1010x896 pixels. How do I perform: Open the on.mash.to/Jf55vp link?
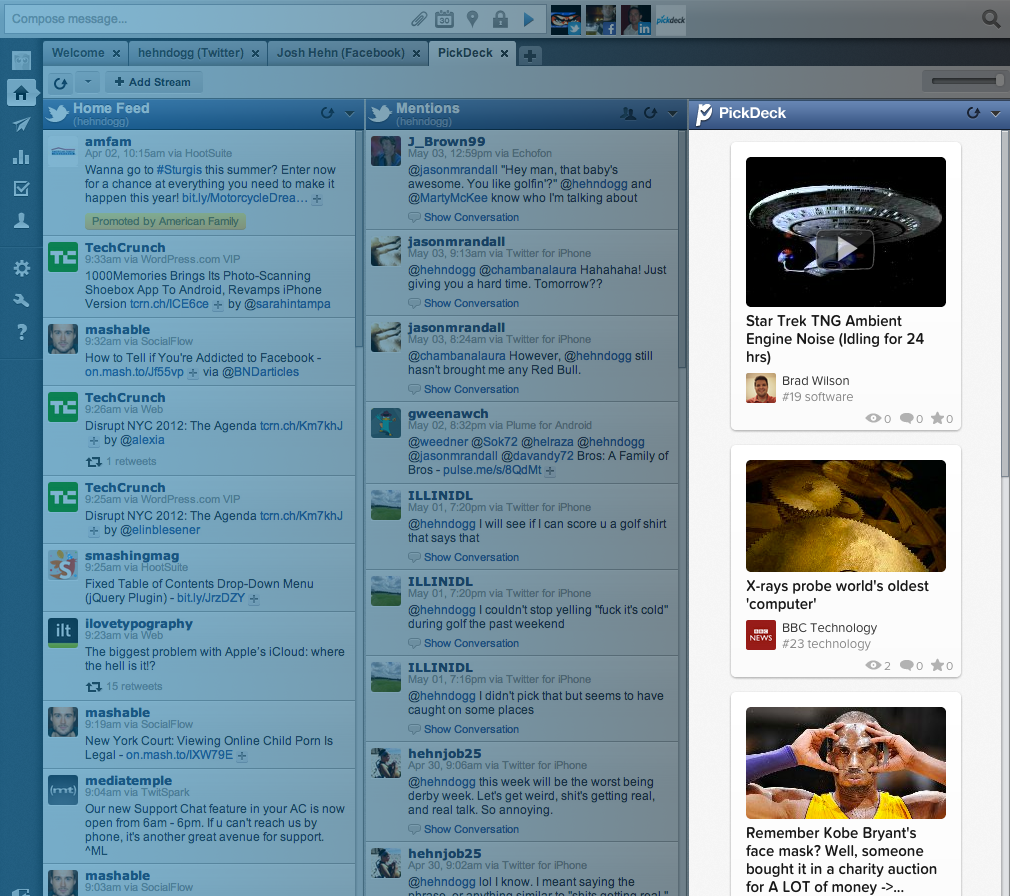(134, 372)
